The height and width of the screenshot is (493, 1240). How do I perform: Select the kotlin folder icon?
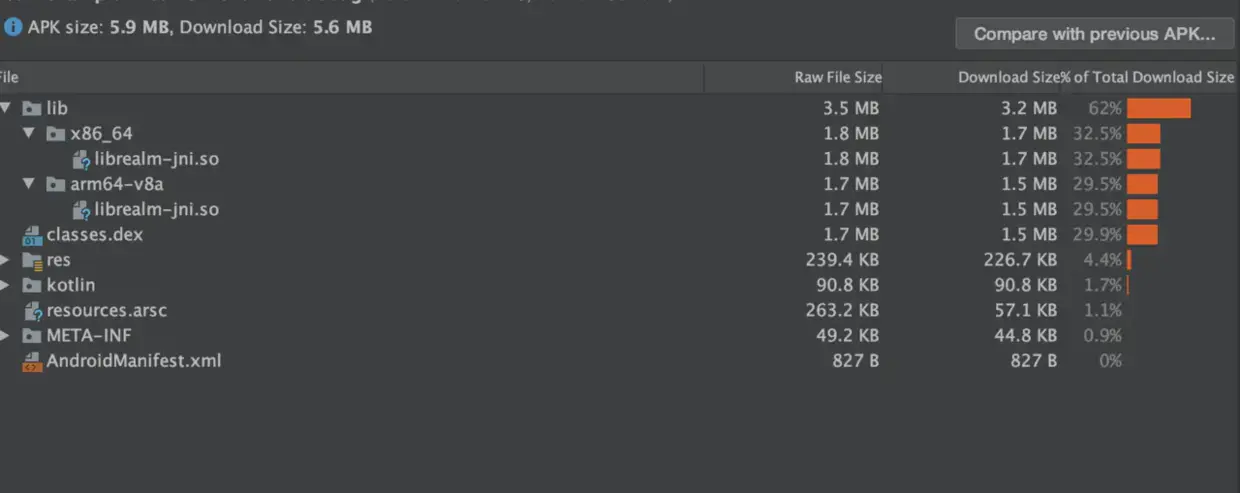31,285
